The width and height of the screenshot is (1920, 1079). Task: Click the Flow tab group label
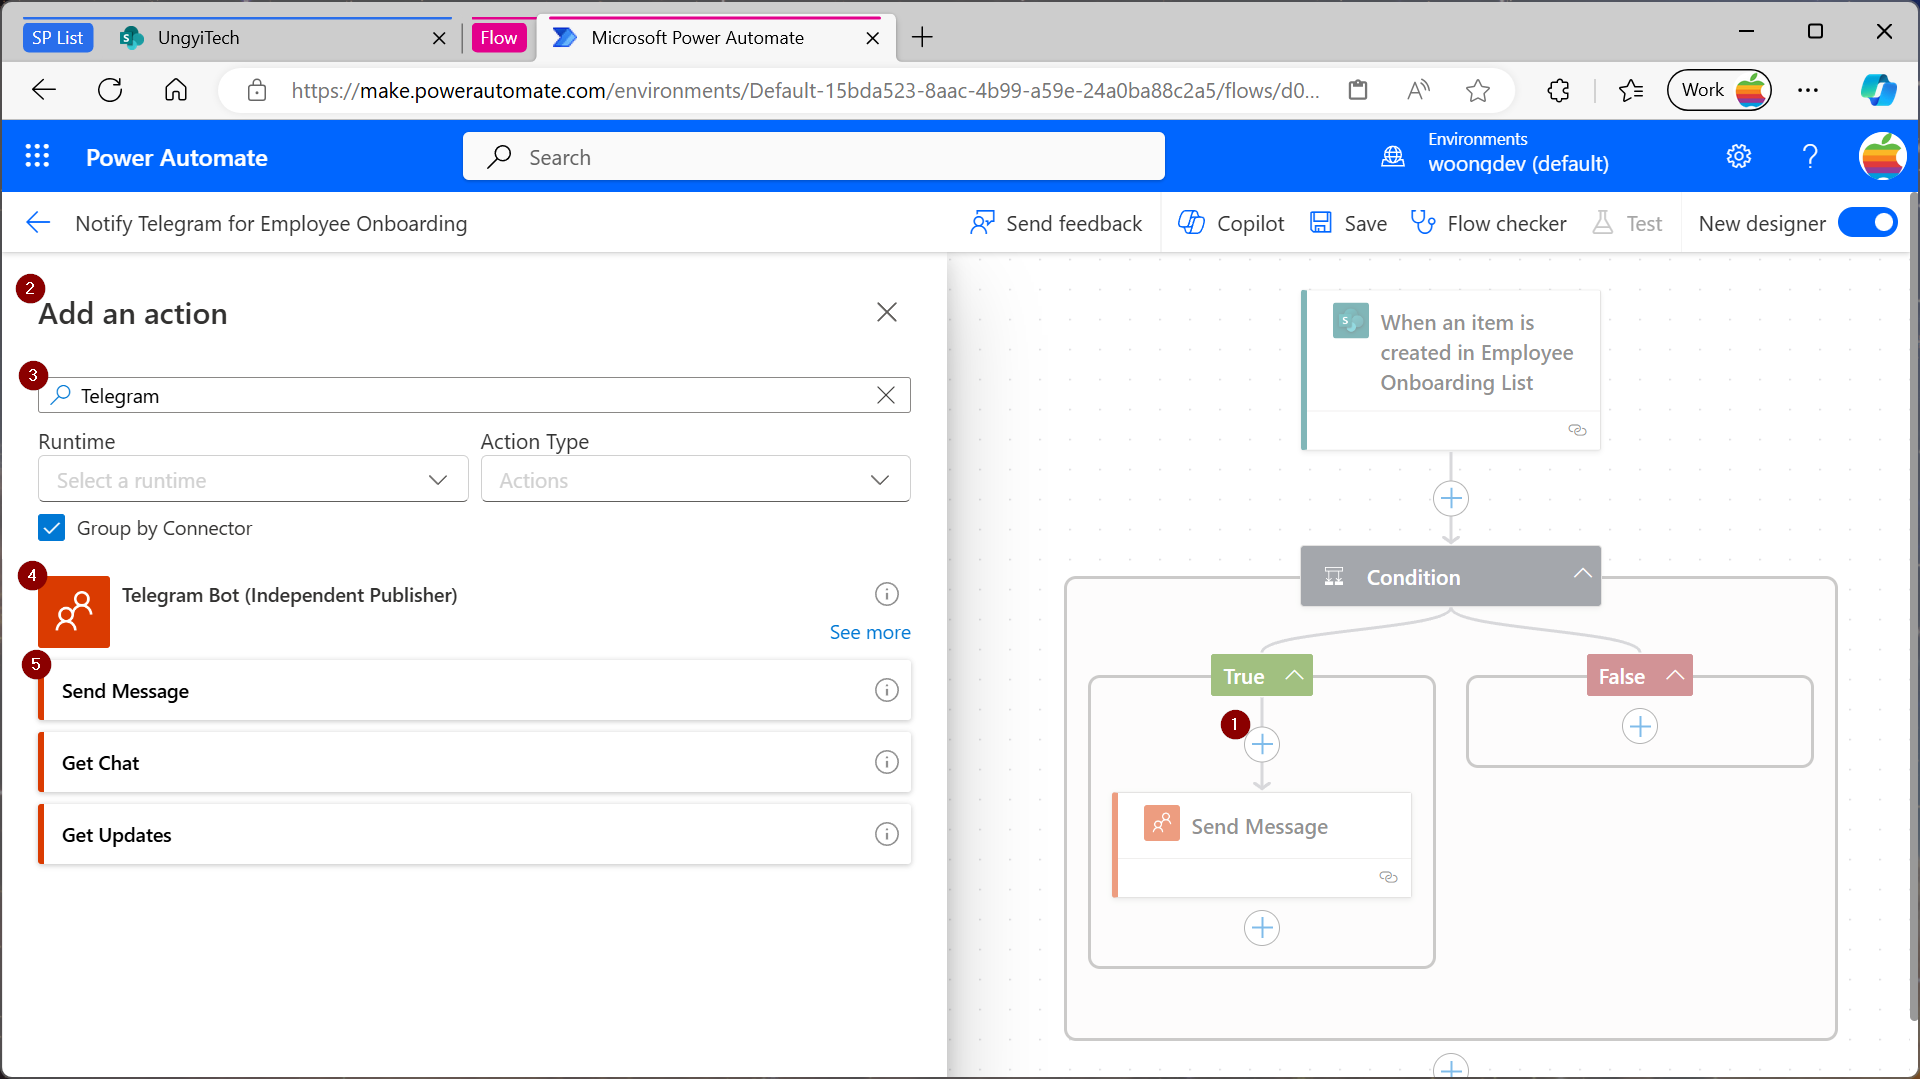498,38
